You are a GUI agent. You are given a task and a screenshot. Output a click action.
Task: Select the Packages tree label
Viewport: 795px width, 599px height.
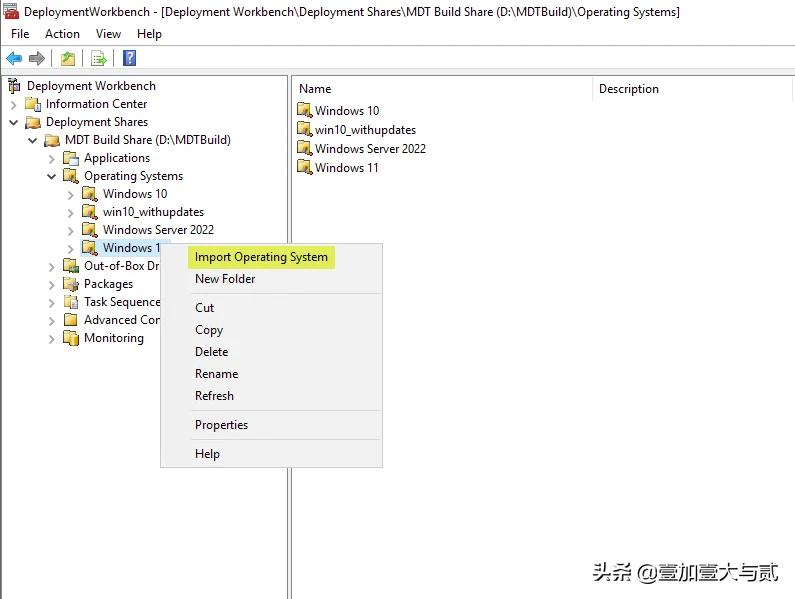[x=109, y=284]
